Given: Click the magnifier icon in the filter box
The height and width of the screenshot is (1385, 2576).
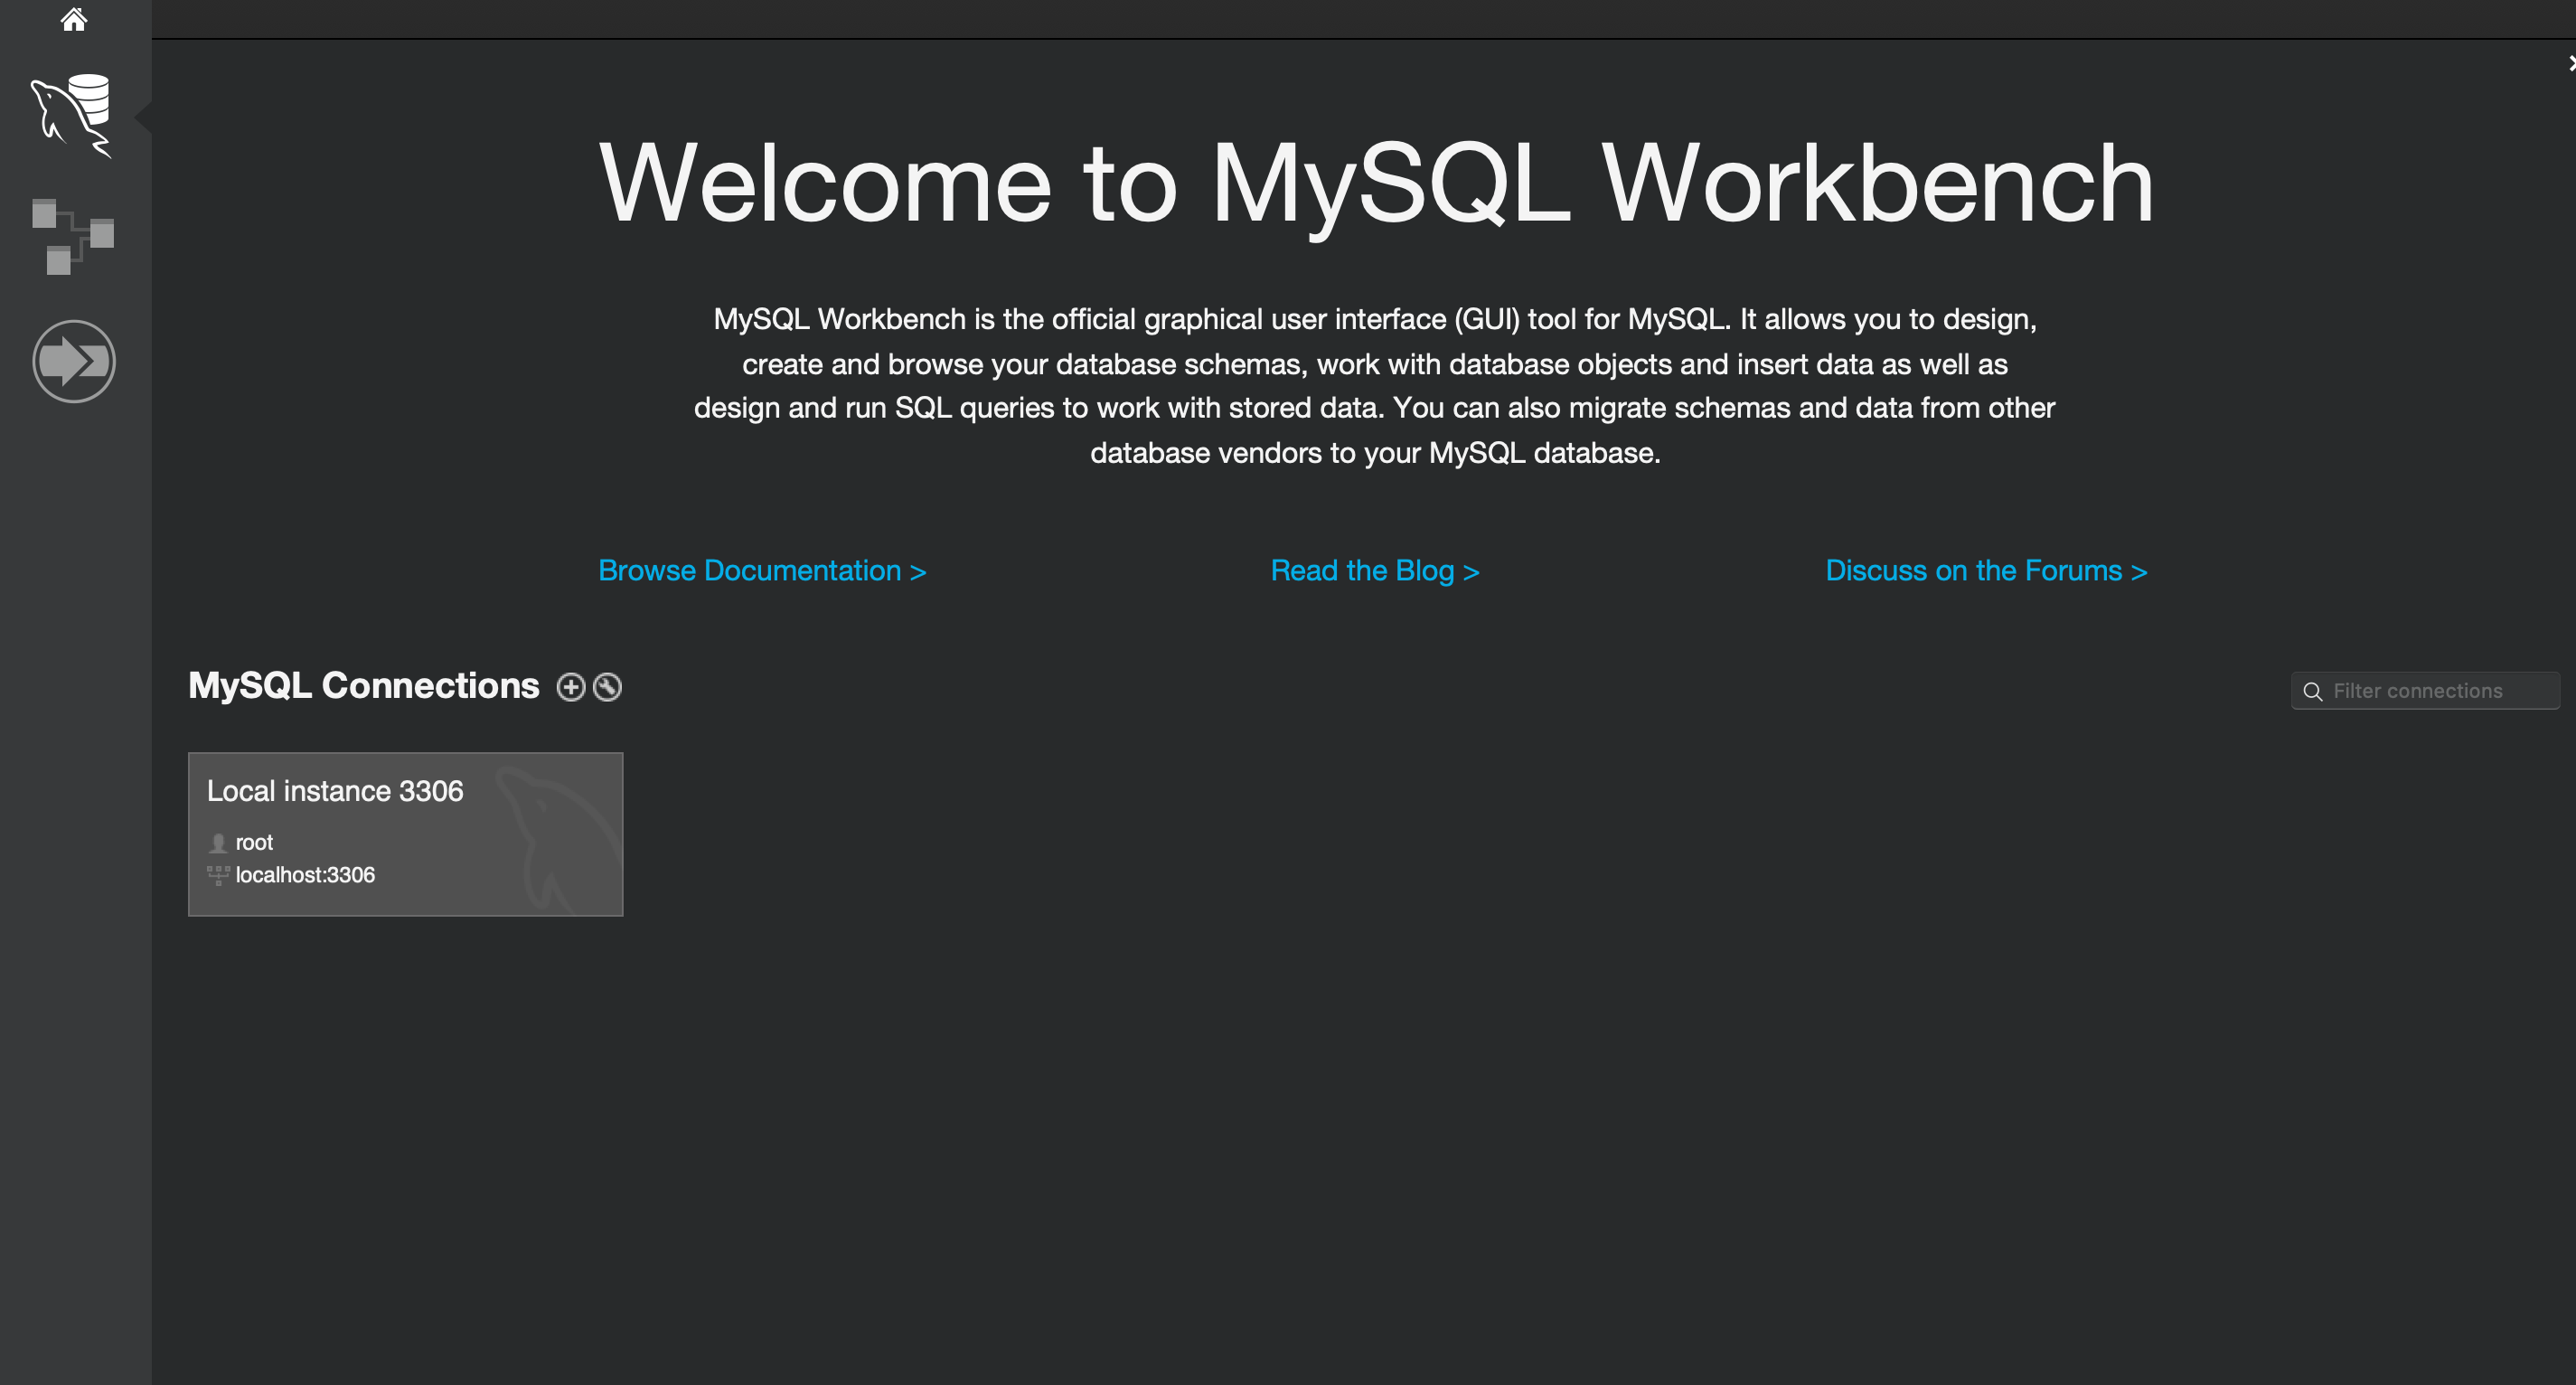Looking at the screenshot, I should [2312, 692].
